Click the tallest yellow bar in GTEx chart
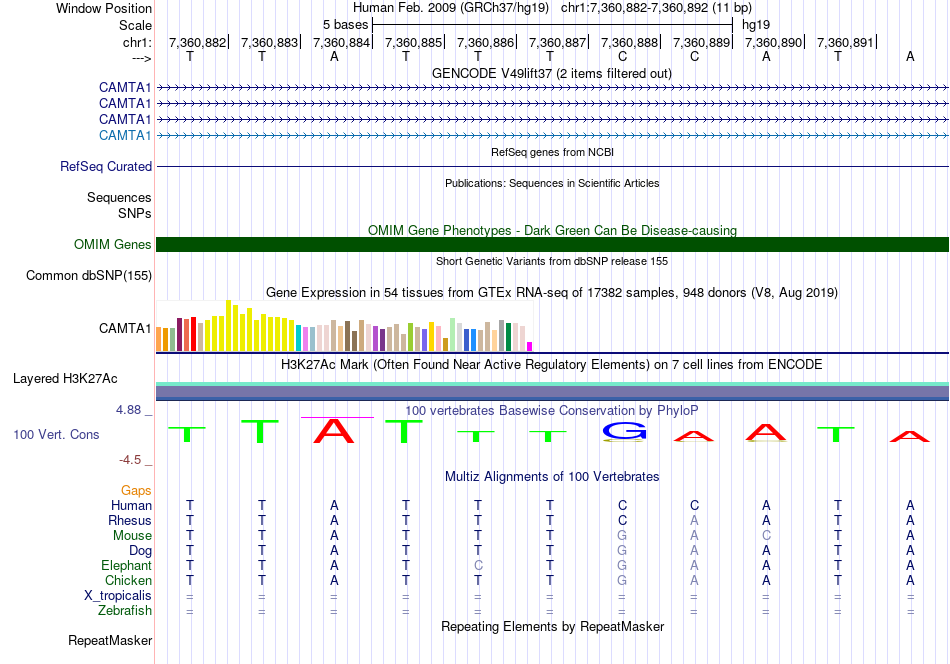 point(228,326)
